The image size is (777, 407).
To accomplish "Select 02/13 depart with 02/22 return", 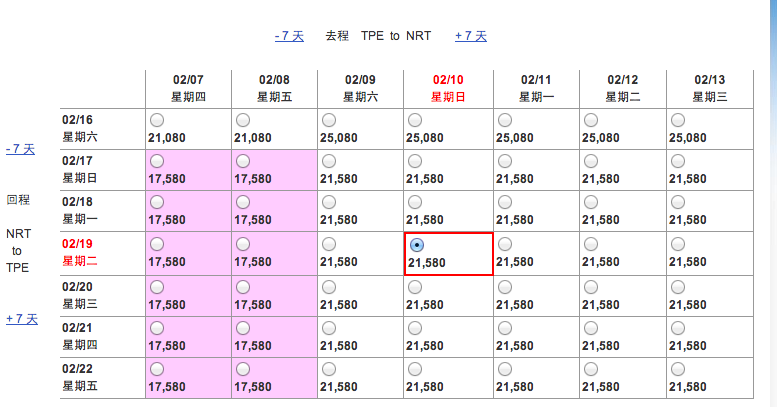I will 678,369.
